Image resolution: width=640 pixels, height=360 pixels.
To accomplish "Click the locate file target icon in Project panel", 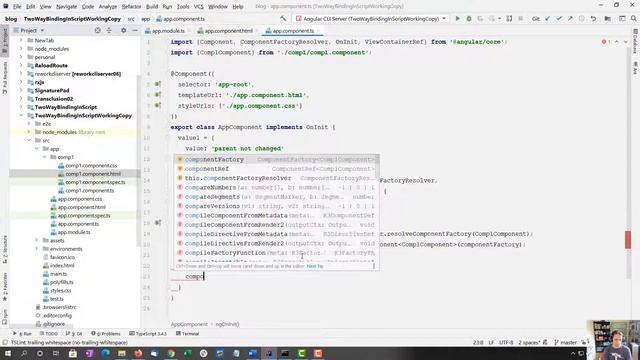I will coord(98,30).
